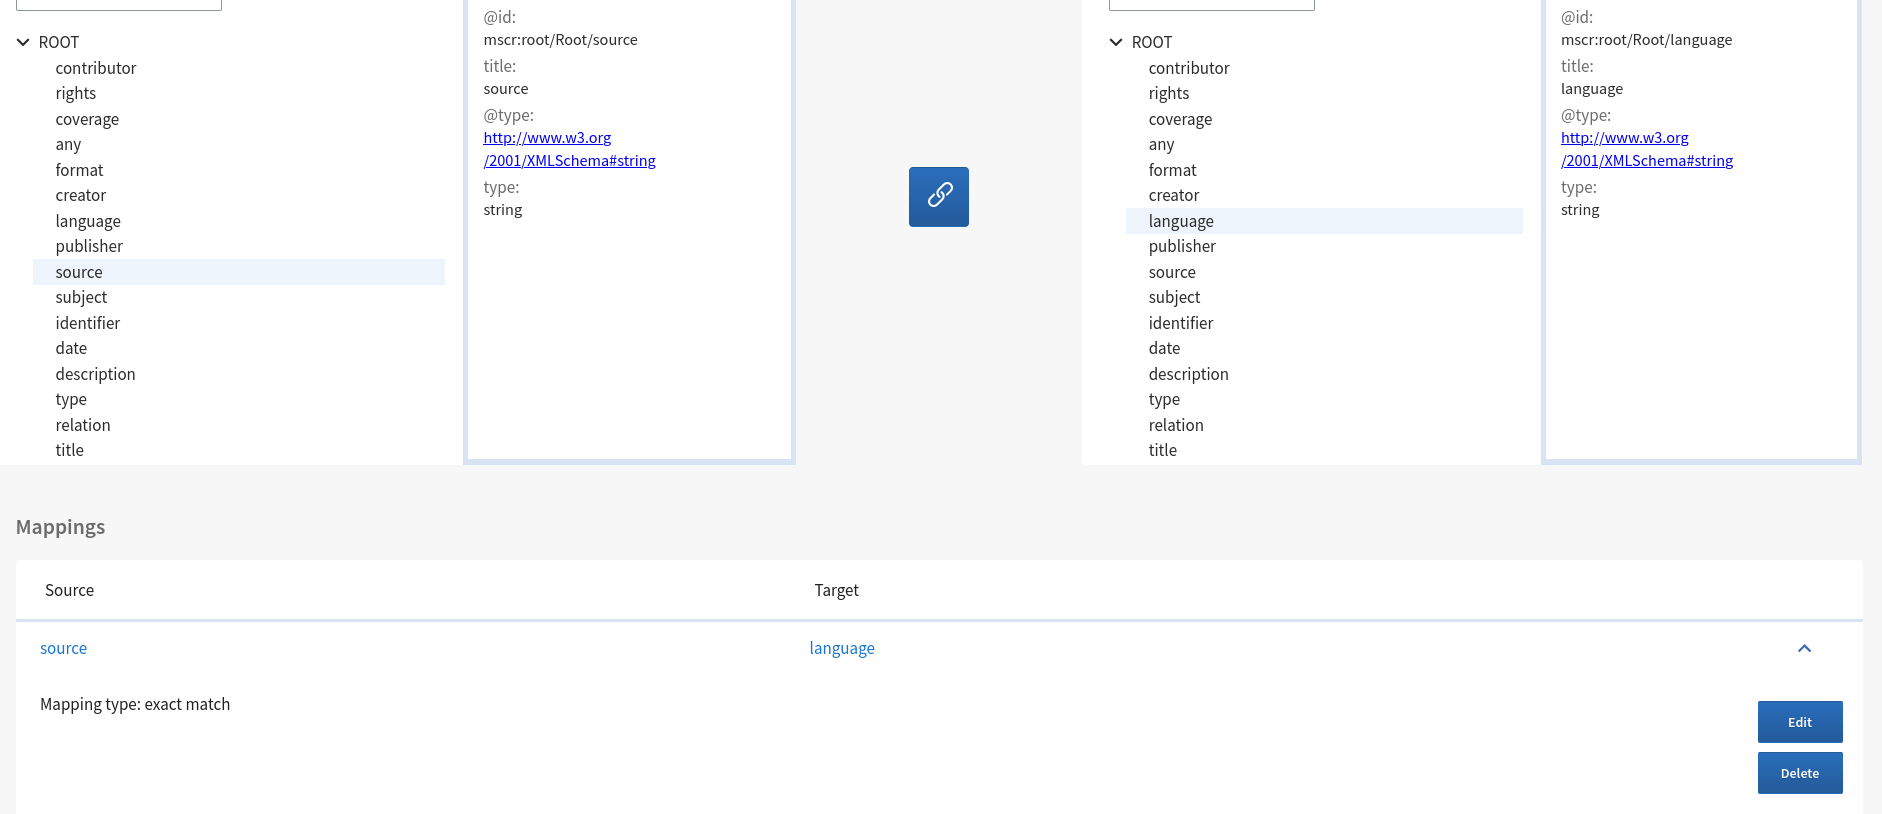Click the Edit mapping button

point(1799,722)
